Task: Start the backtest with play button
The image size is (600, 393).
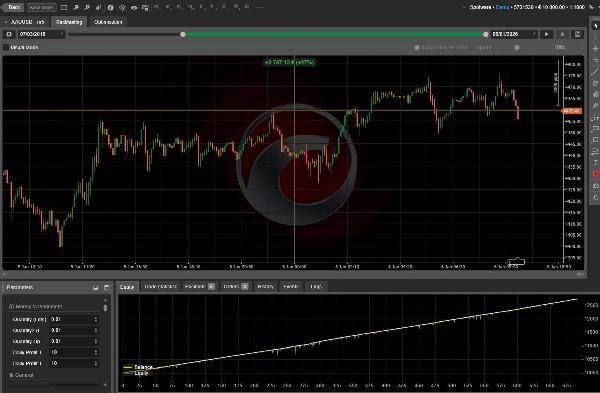Action: 546,34
